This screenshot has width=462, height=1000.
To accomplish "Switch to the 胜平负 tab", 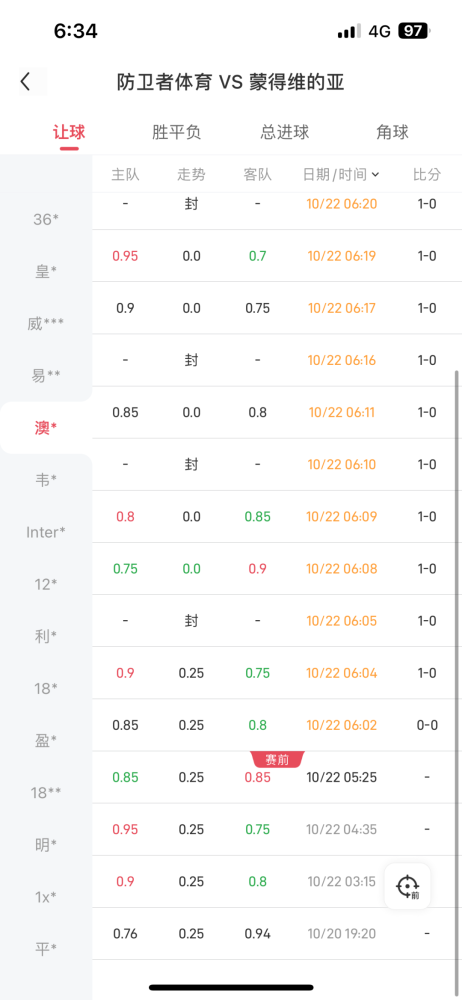I will click(x=177, y=132).
